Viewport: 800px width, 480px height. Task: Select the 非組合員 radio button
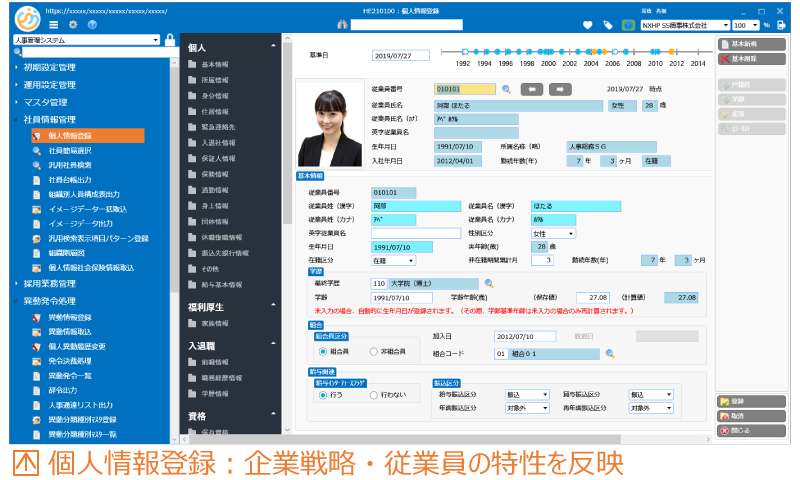click(x=375, y=353)
